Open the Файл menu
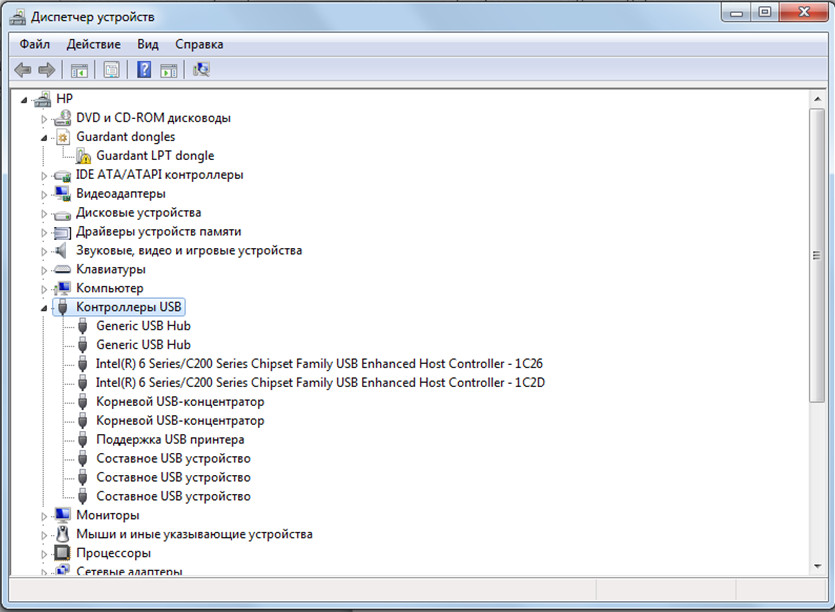 click(x=34, y=44)
